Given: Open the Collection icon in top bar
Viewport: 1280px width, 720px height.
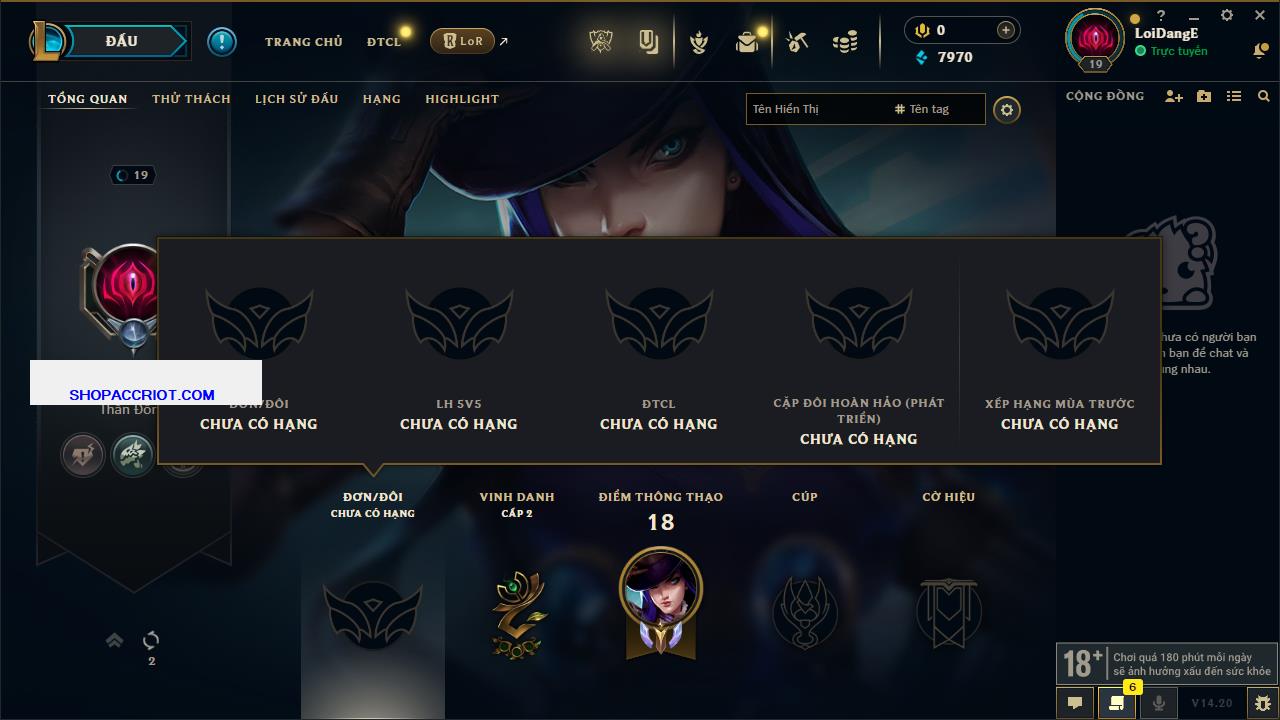Looking at the screenshot, I should [649, 42].
